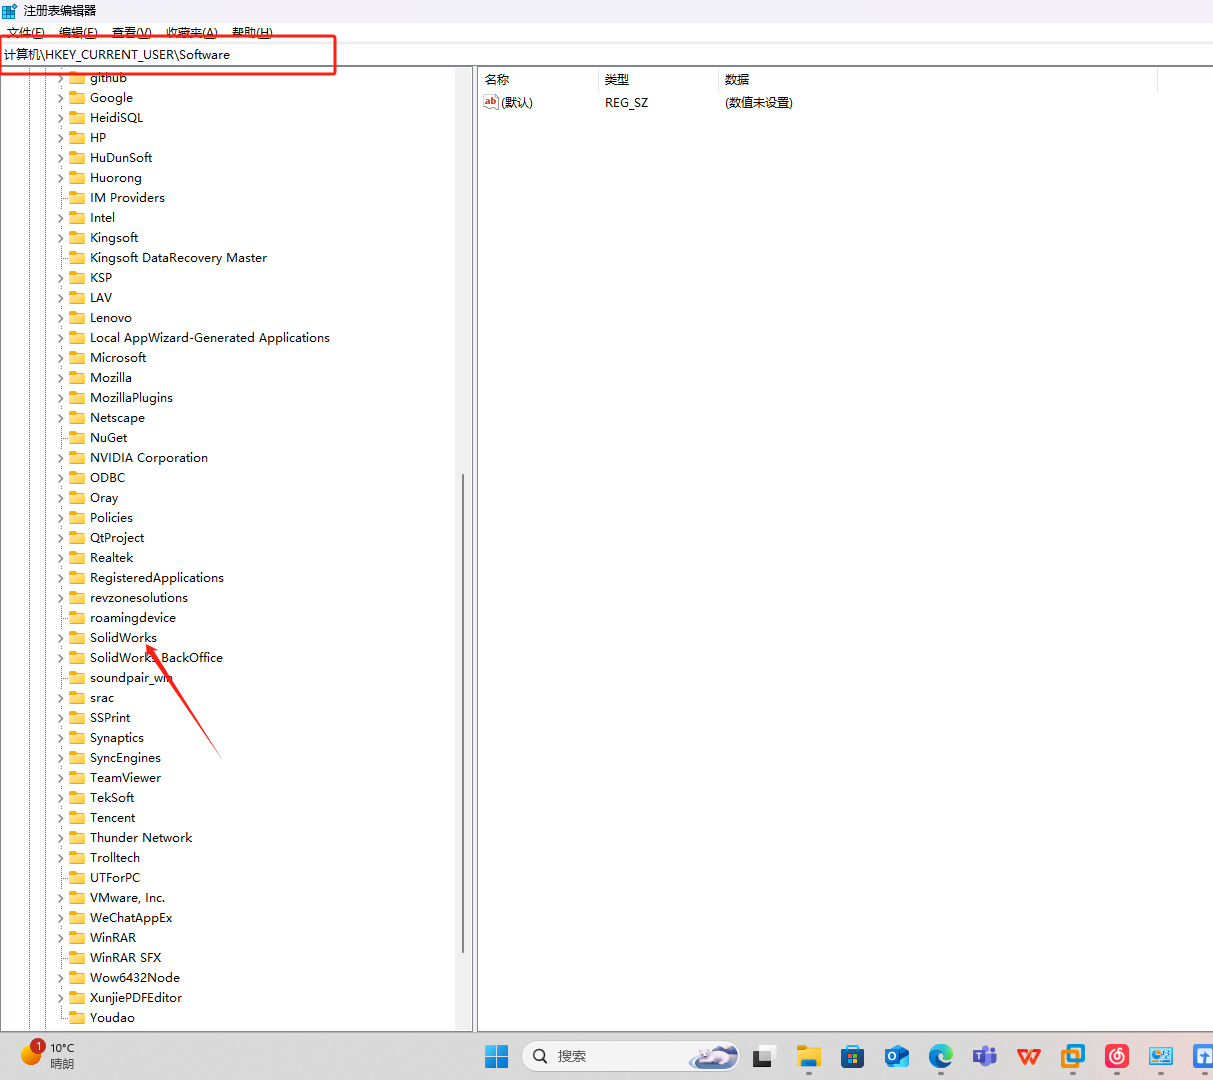Open File Explorer from the taskbar
Viewport: 1213px width, 1080px height.
pyautogui.click(x=808, y=1056)
